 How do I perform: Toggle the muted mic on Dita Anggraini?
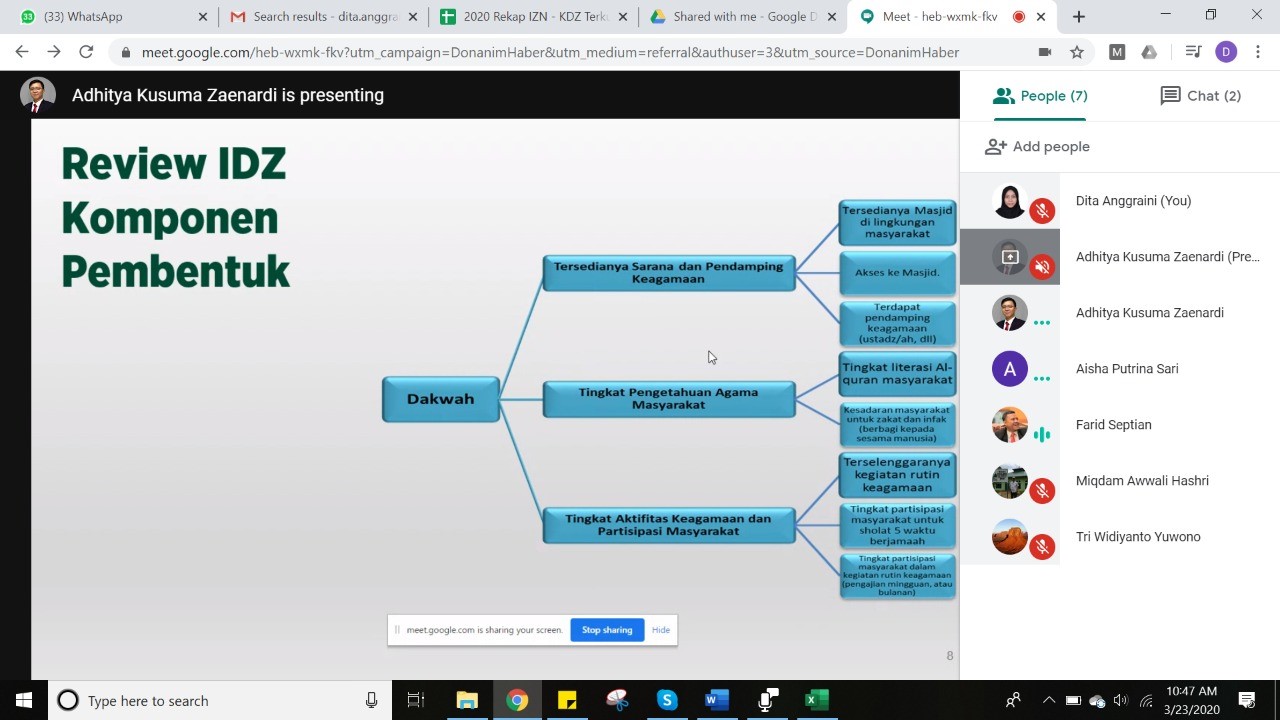tap(1042, 211)
